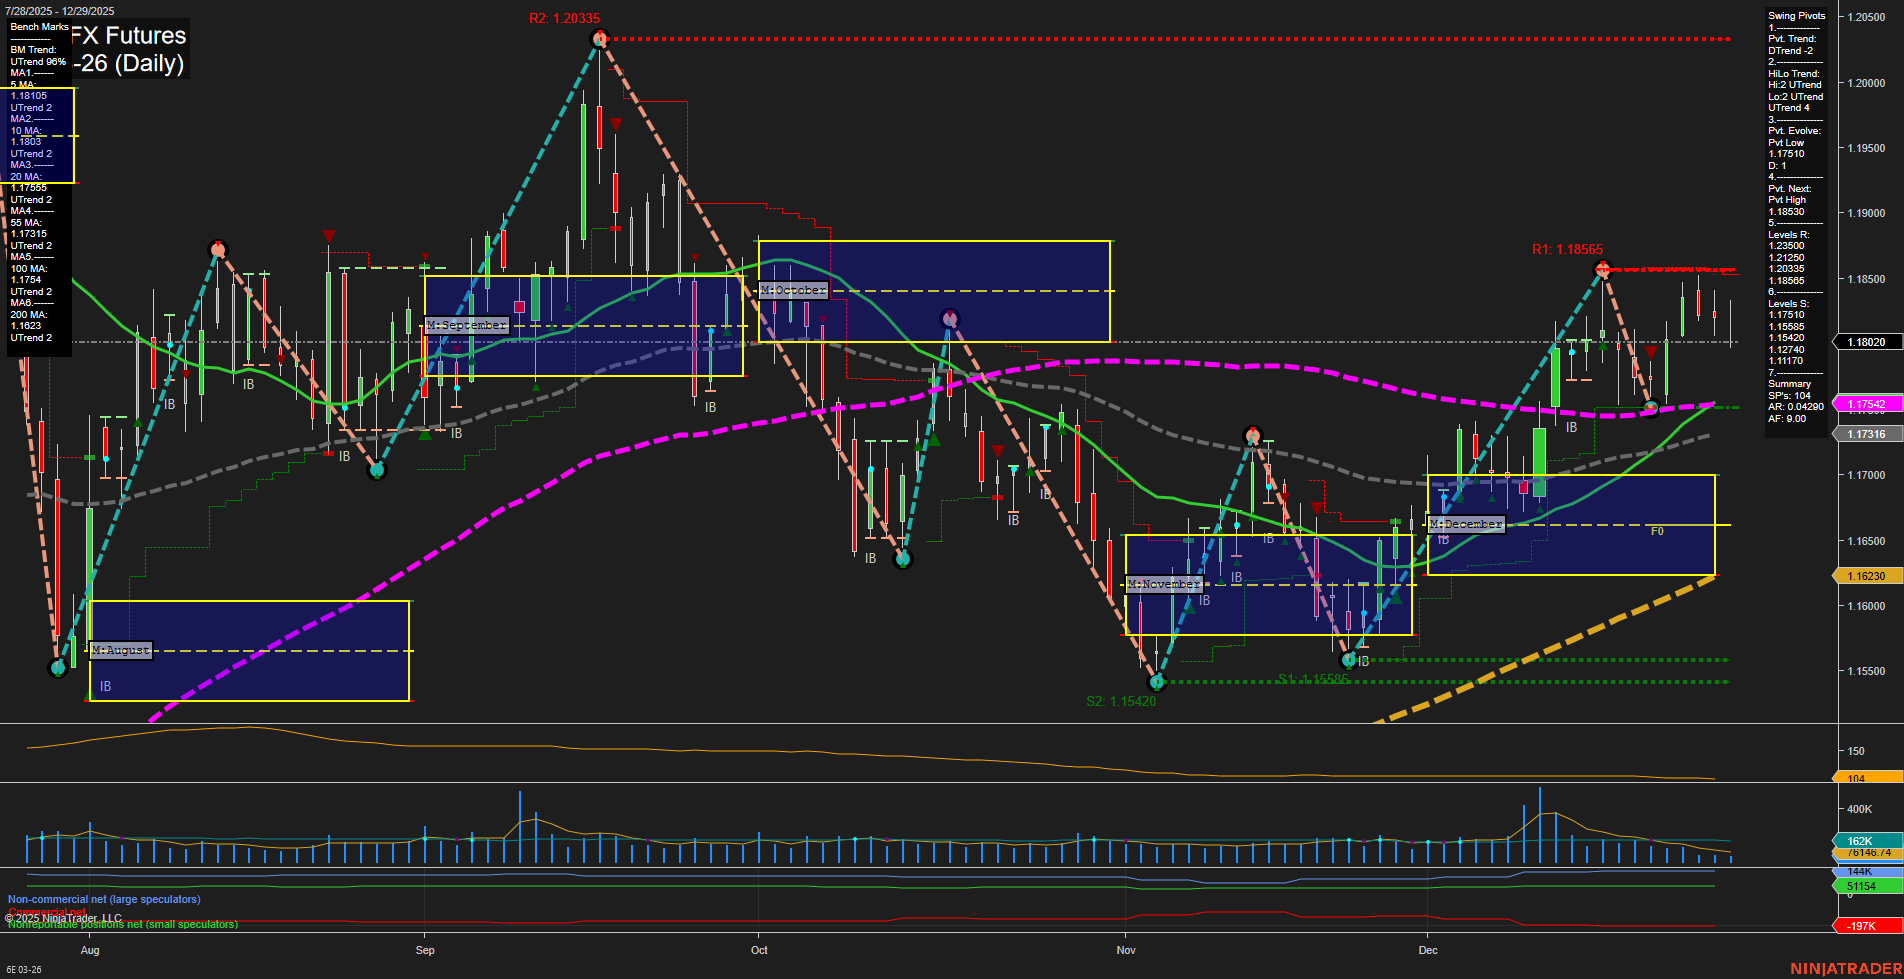1904x979 pixels.
Task: Collapse the Summary section of Swing Pivots
Action: [x=1789, y=383]
